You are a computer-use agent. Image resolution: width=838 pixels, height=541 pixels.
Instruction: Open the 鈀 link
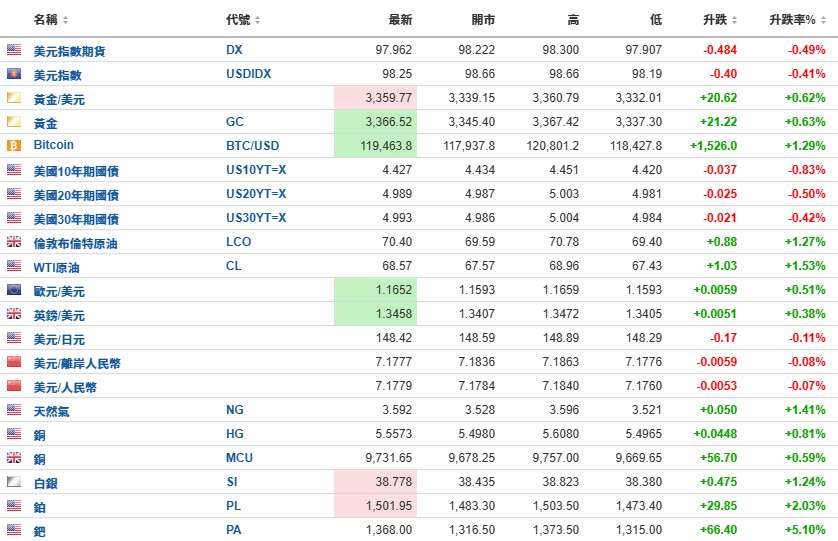(40, 532)
